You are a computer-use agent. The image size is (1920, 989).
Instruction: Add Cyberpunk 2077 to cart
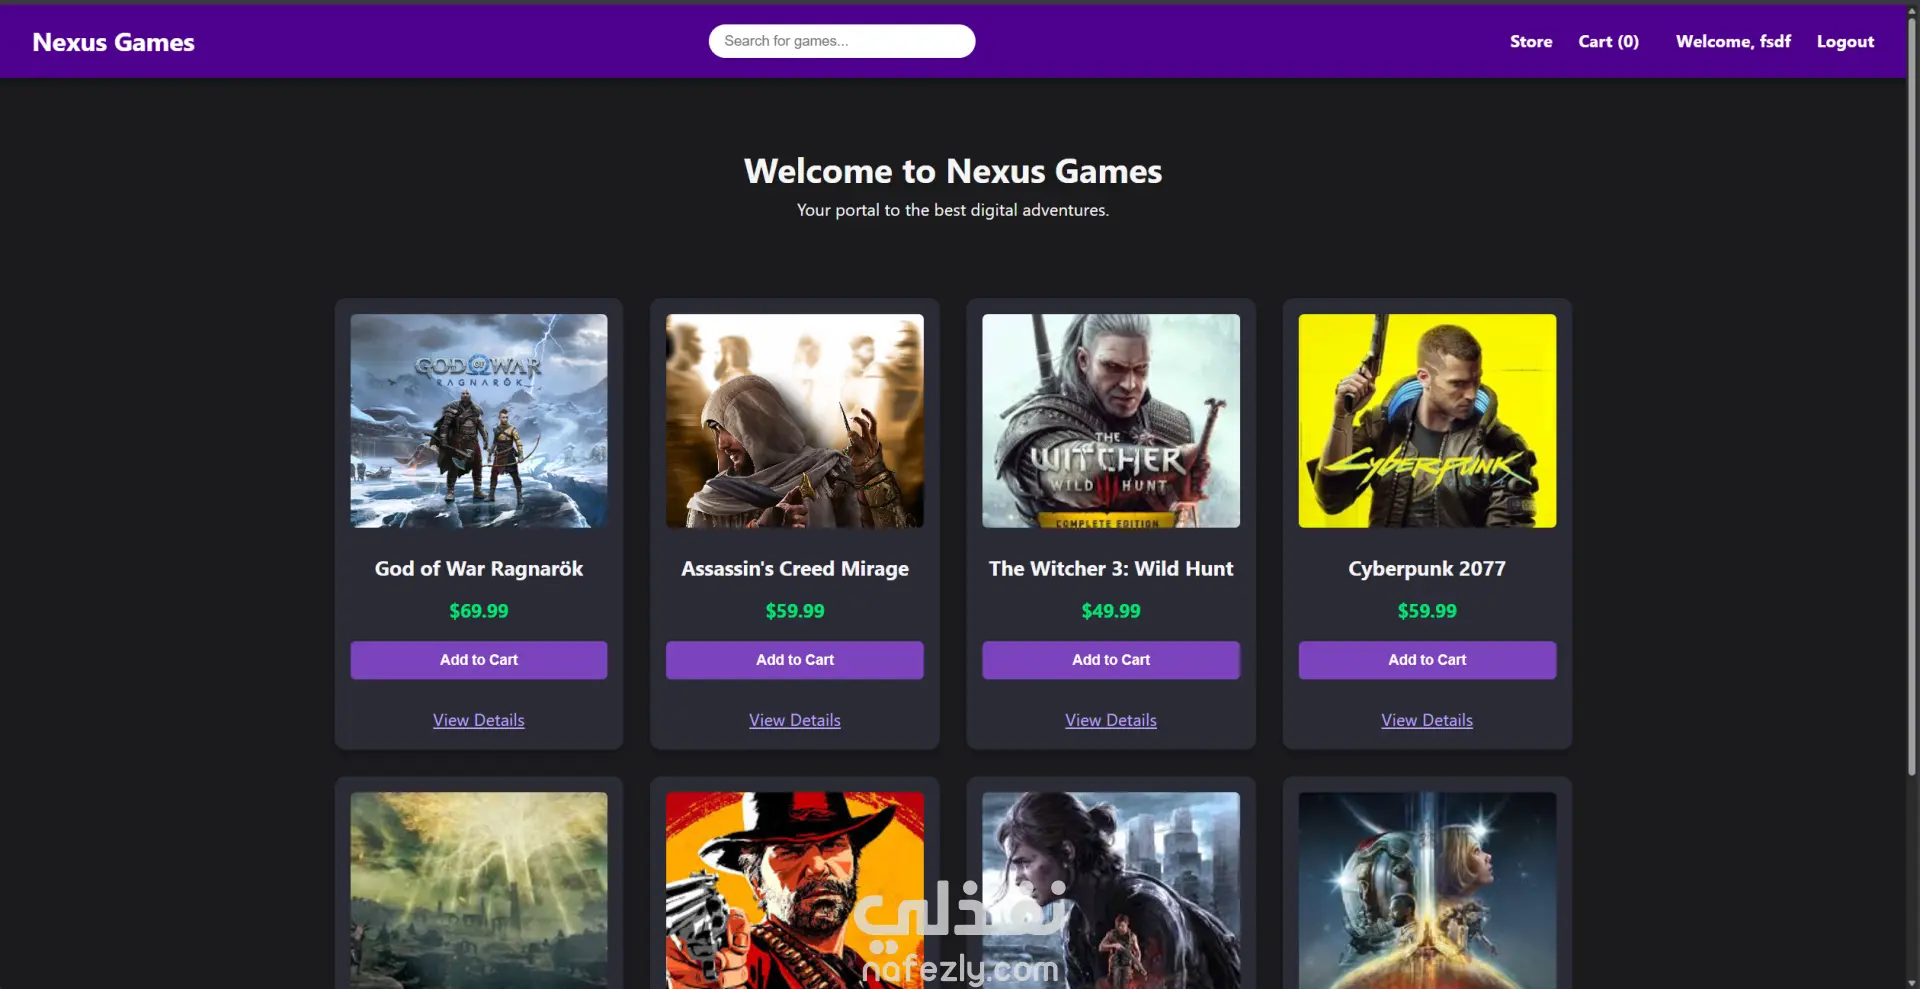[1427, 660]
